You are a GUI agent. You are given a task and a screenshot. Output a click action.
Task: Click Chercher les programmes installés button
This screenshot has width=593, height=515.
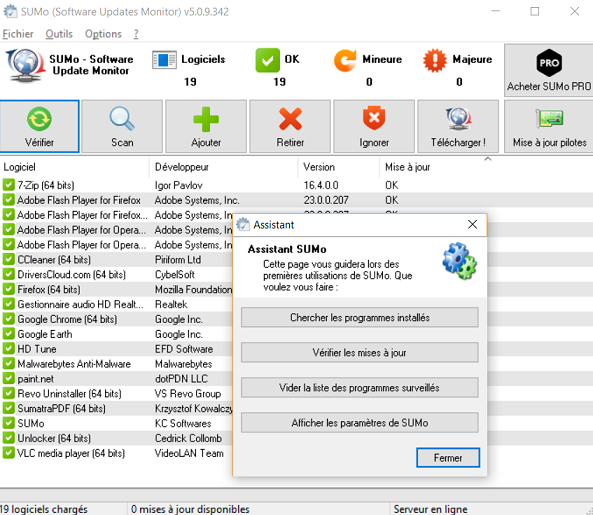point(360,317)
